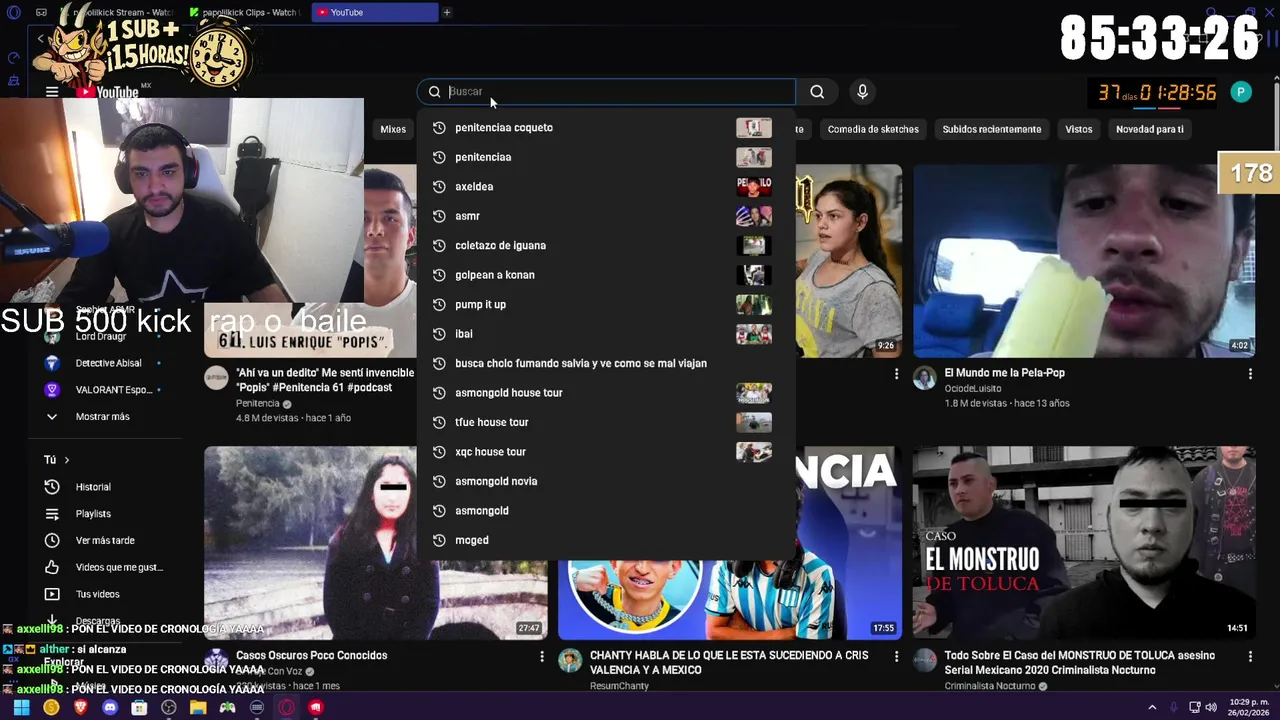Open the Opera GX main menu icon
The height and width of the screenshot is (720, 1280).
(x=14, y=12)
